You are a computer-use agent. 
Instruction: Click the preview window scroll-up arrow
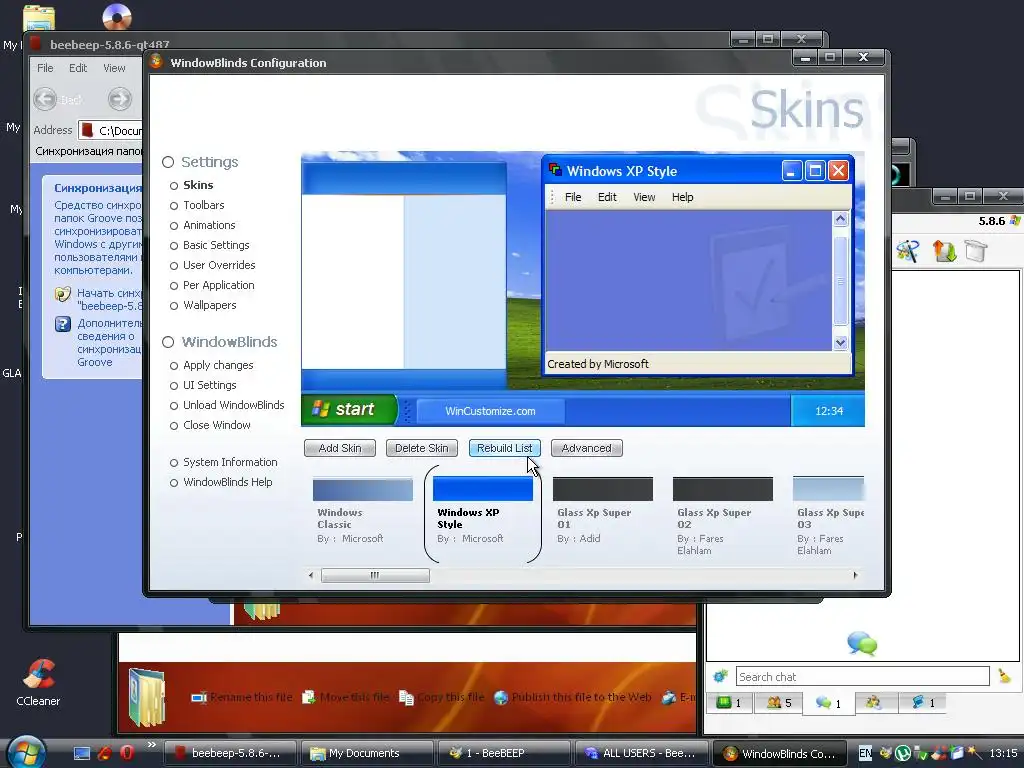click(x=840, y=219)
